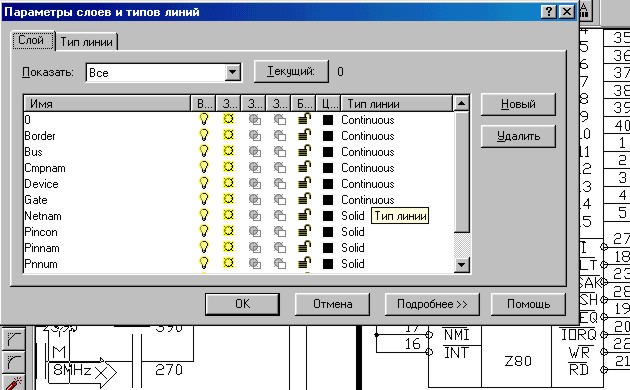The width and height of the screenshot is (630, 390).
Task: Unlock Pincon layer padlock icon
Action: (x=305, y=231)
